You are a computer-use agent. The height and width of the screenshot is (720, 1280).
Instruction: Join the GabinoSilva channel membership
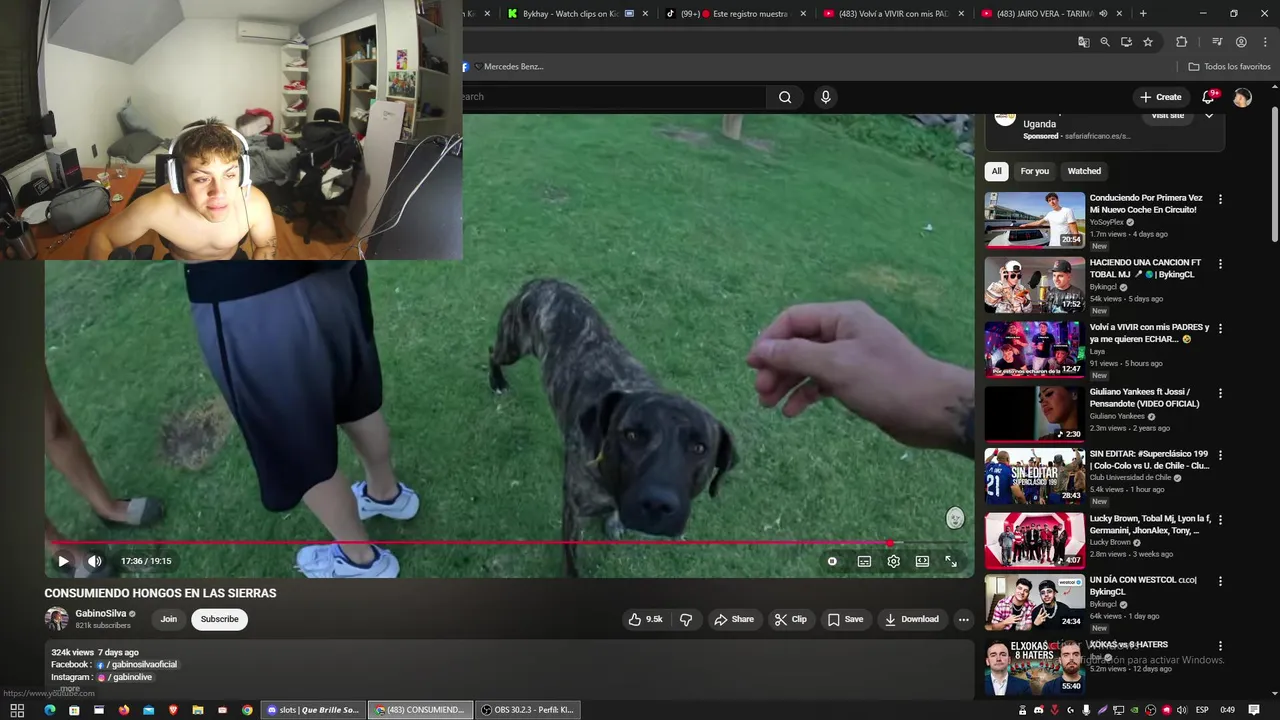point(169,619)
